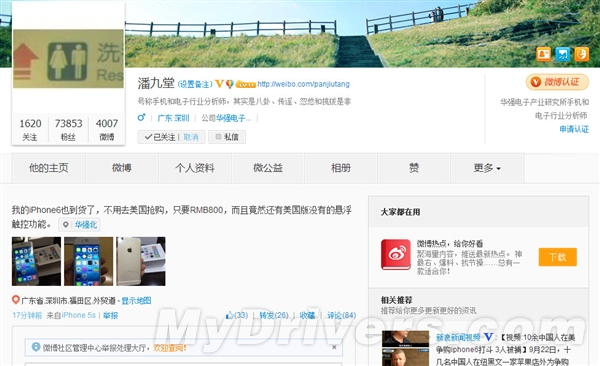Click 收藏 to favorite the post

(307, 315)
